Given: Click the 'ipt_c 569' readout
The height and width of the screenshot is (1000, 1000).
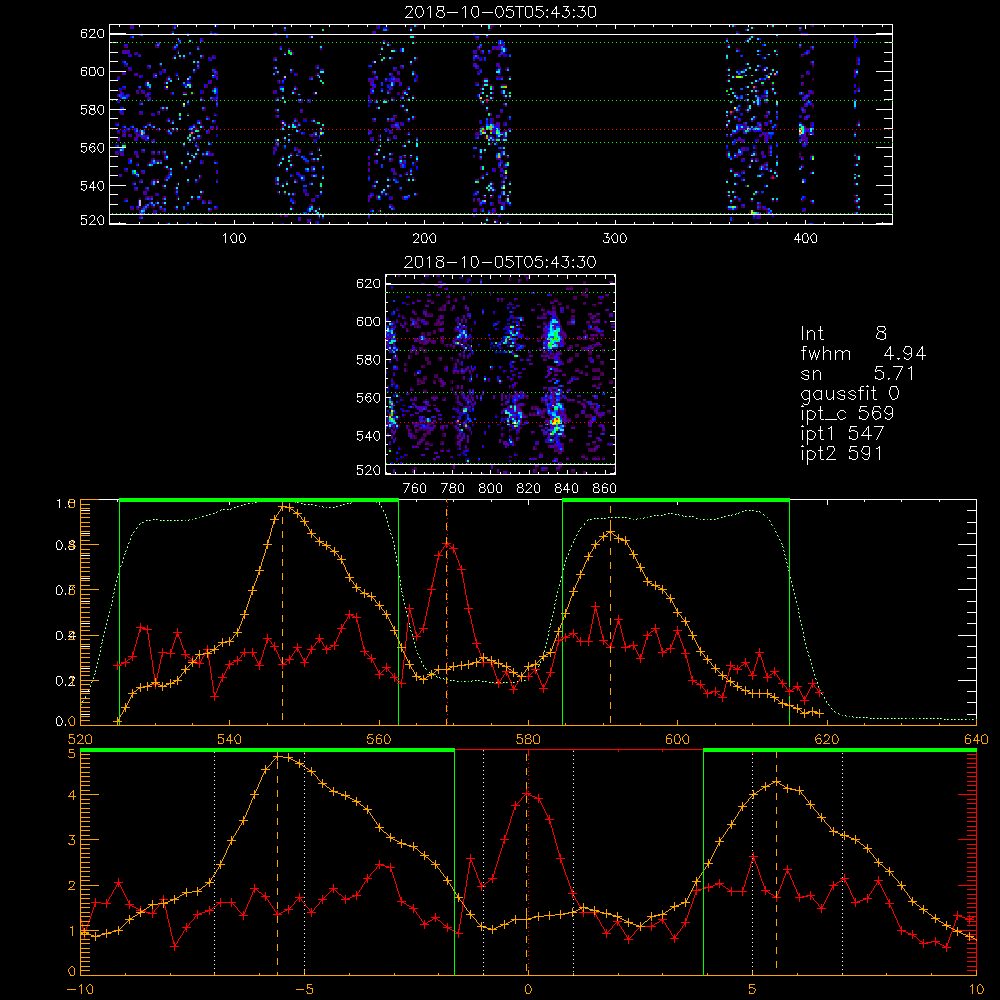Looking at the screenshot, I should [x=848, y=413].
